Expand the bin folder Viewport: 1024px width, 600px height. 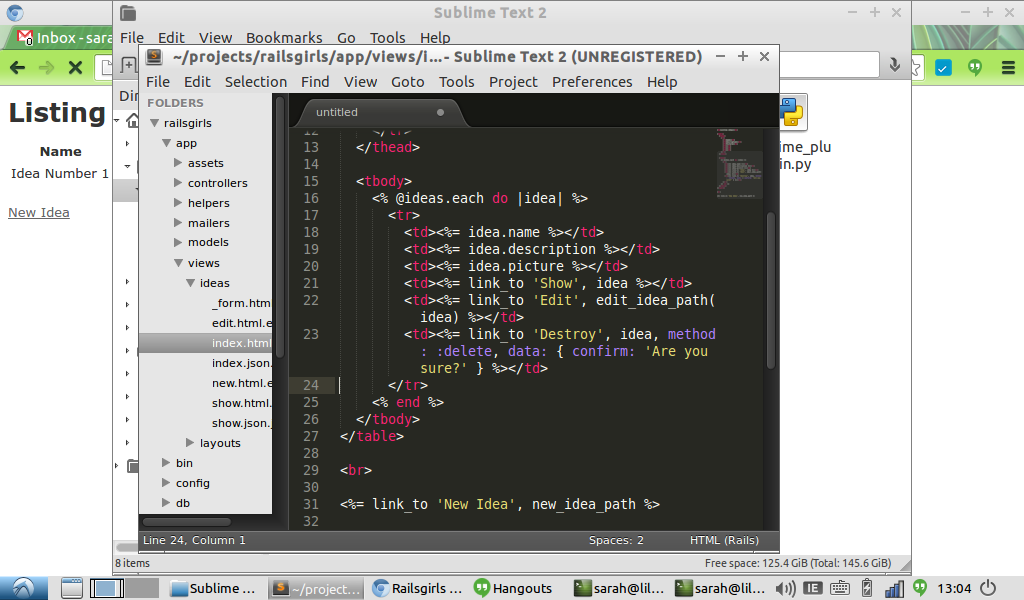click(167, 462)
